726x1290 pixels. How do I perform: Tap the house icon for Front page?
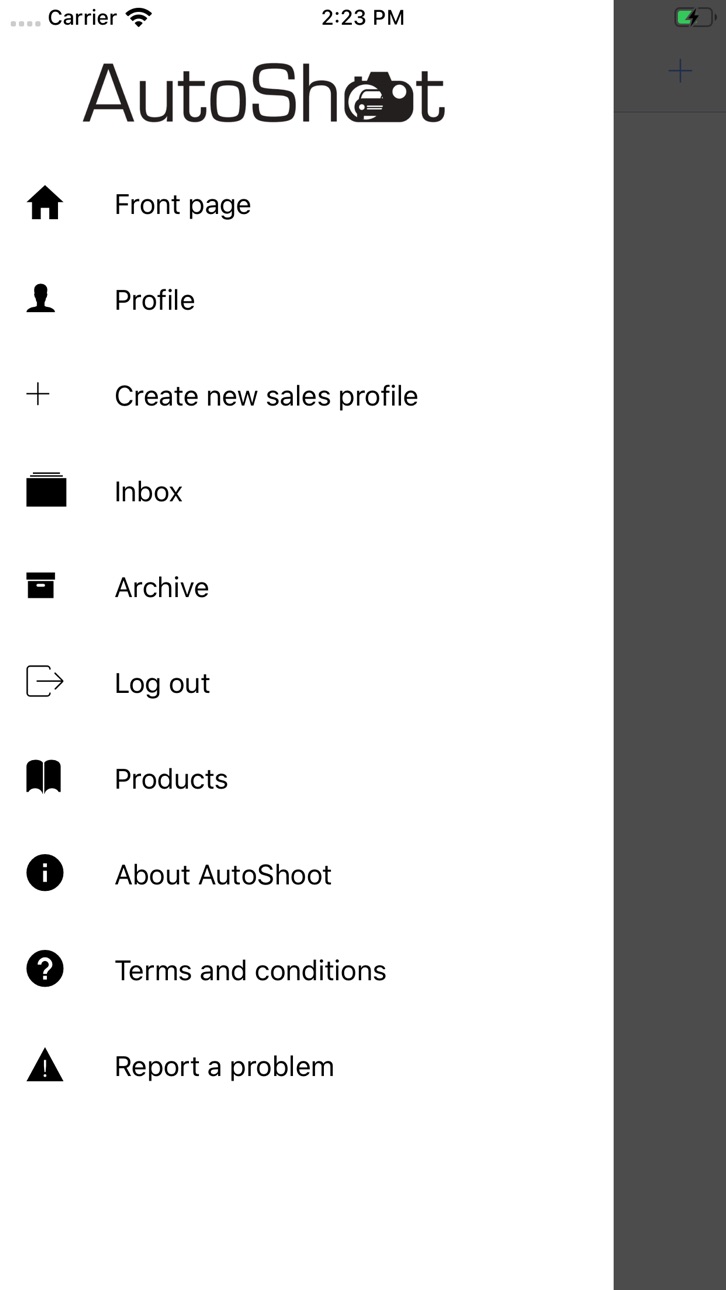45,203
